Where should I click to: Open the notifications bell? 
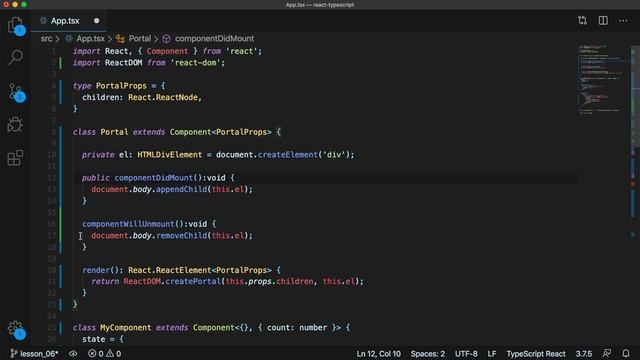tap(626, 353)
